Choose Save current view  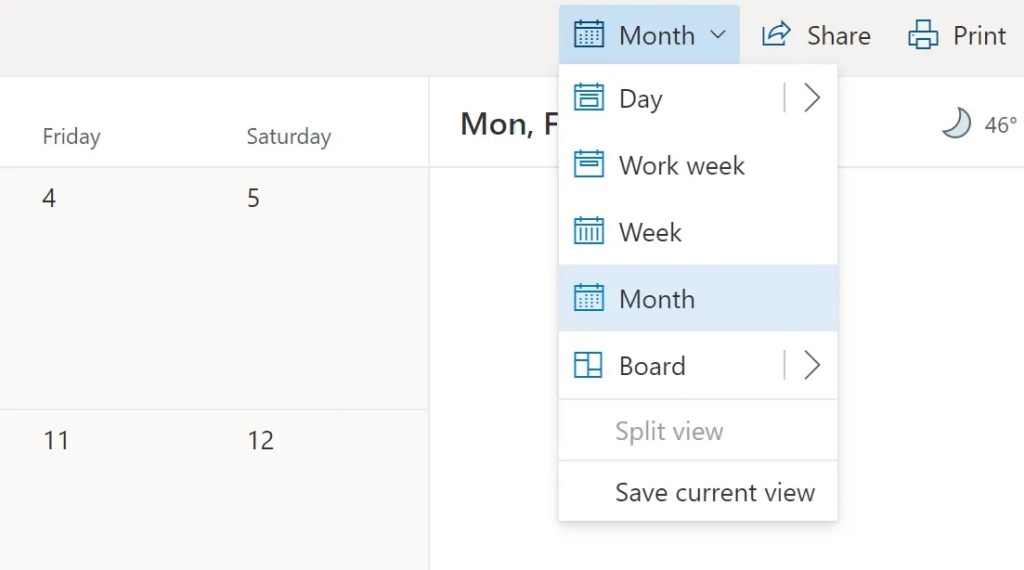point(715,492)
